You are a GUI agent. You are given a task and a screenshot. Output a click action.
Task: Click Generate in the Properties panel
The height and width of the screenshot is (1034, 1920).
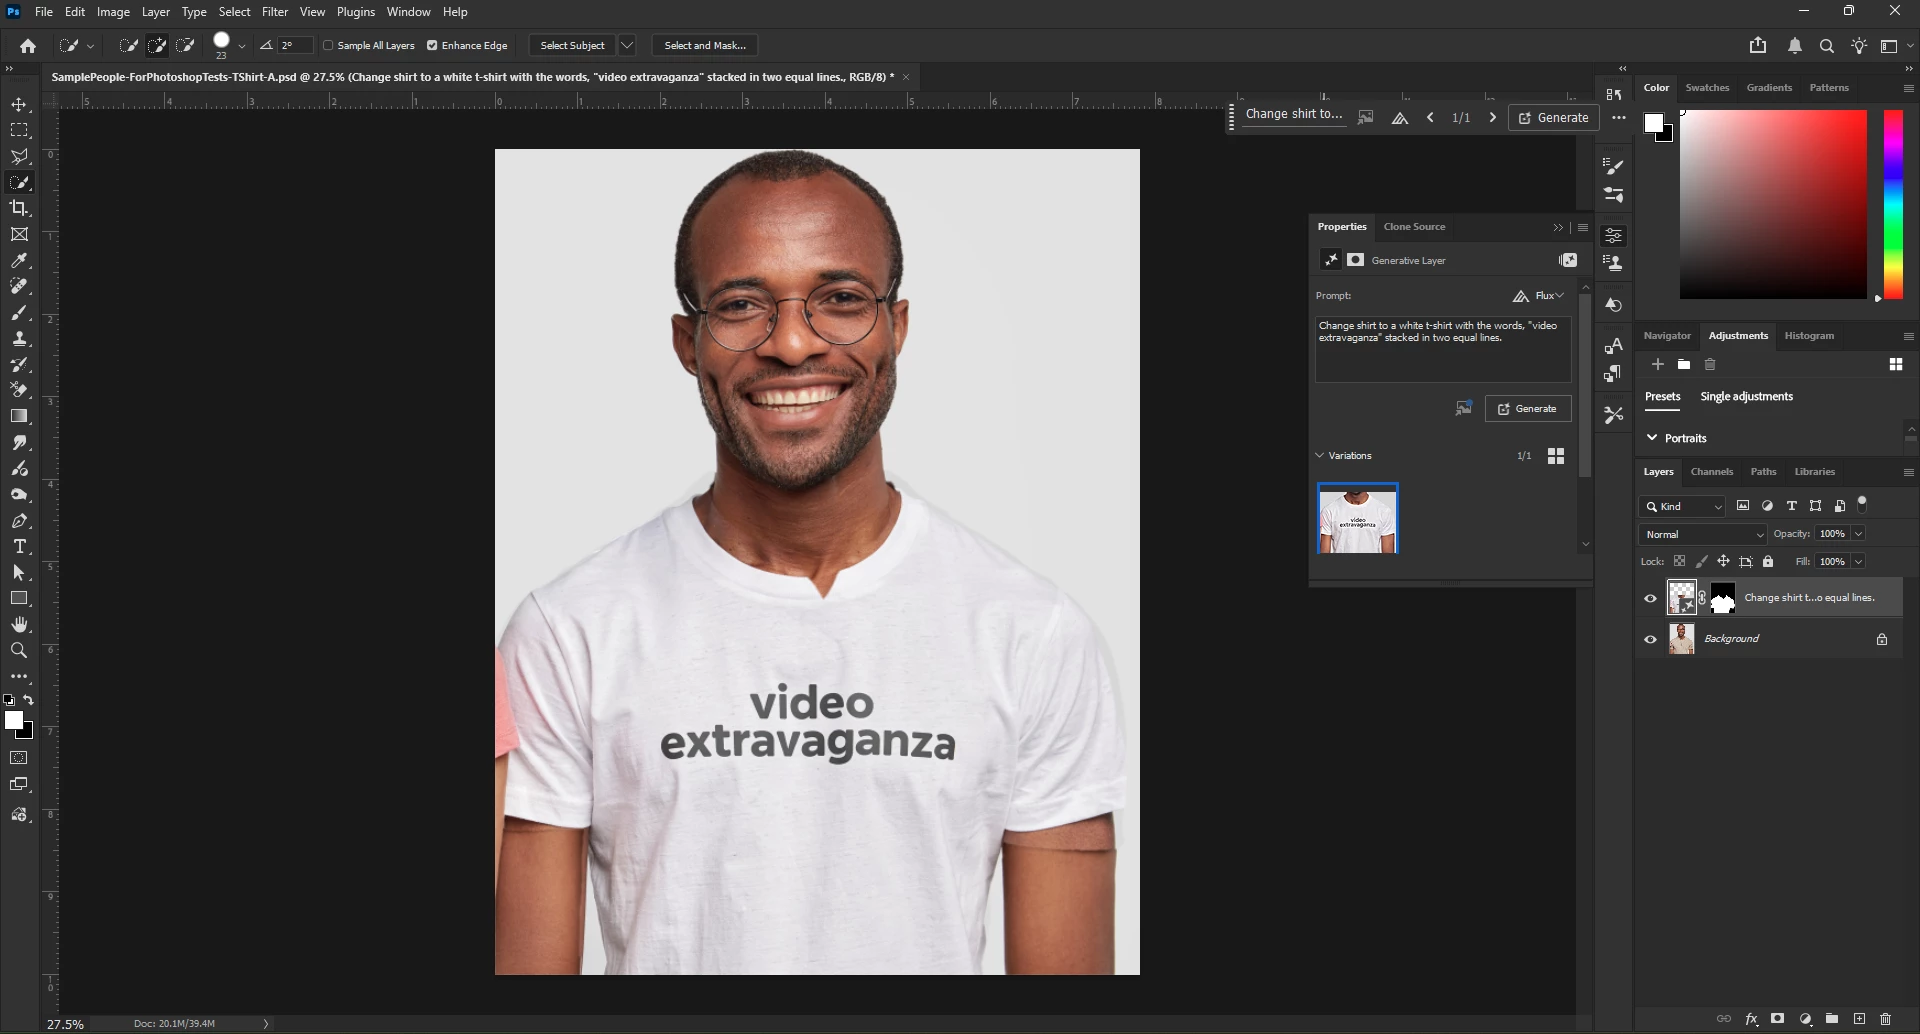tap(1527, 409)
